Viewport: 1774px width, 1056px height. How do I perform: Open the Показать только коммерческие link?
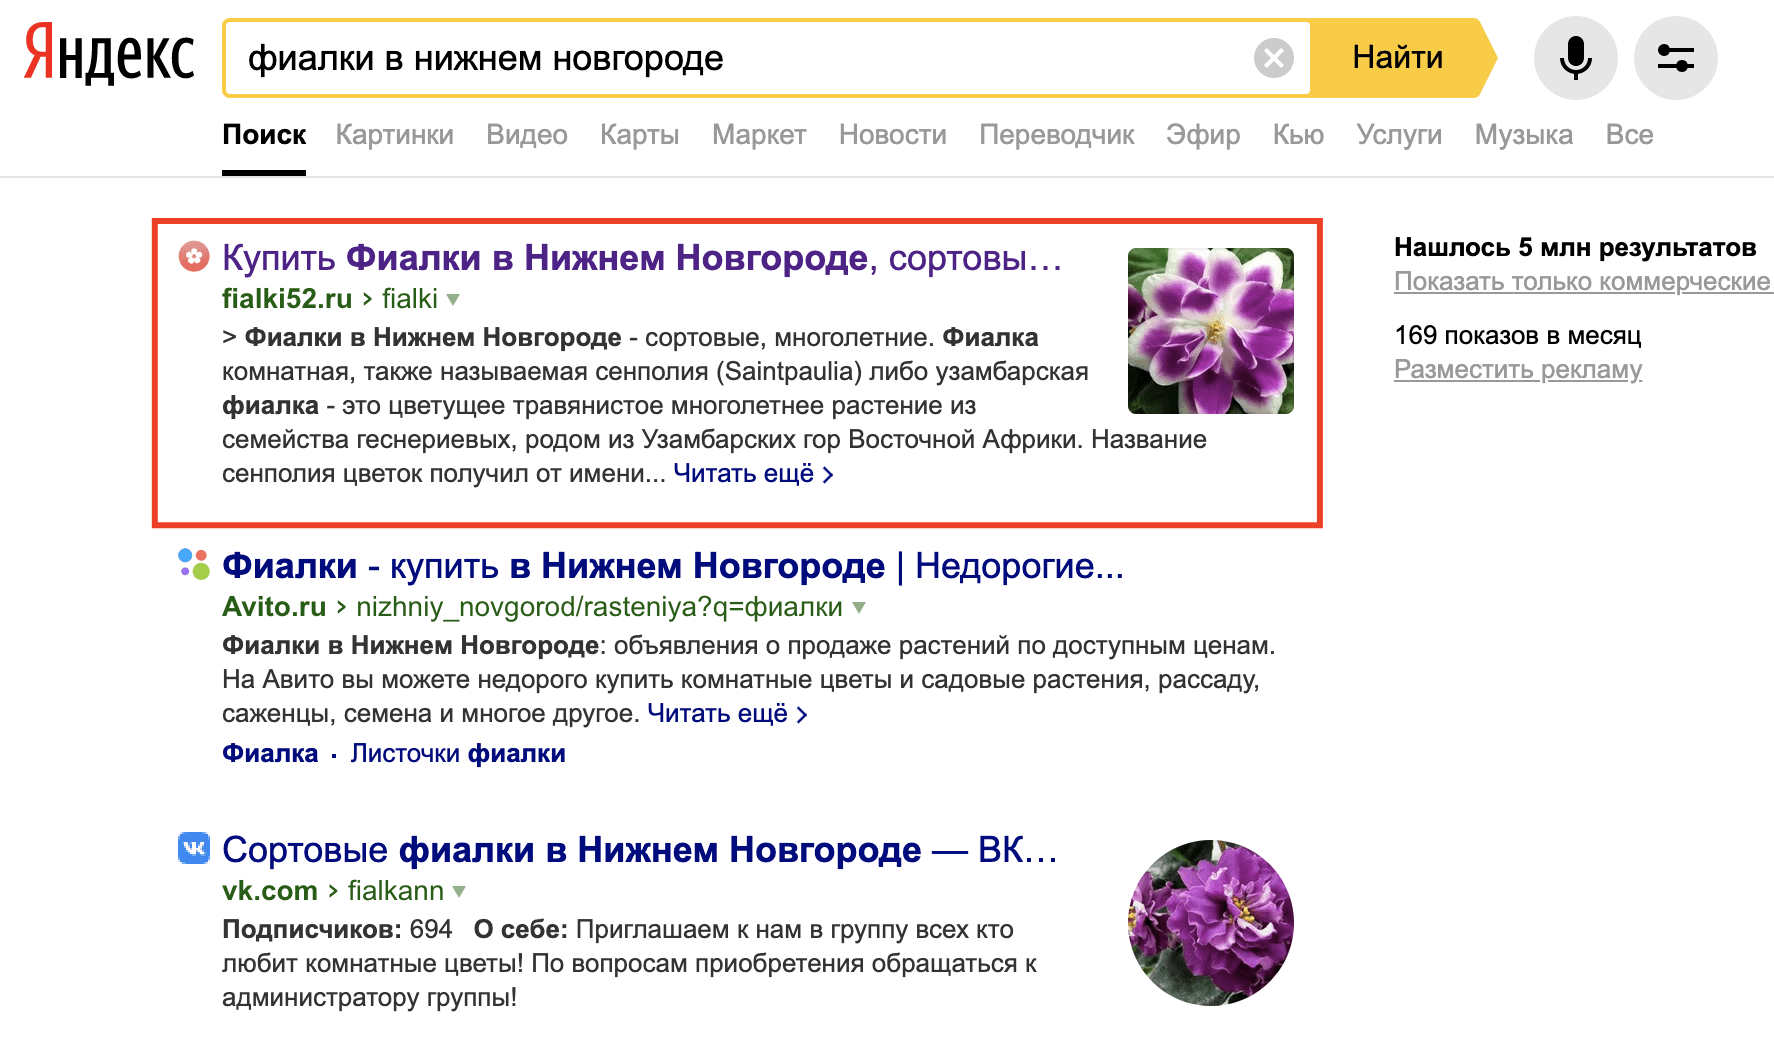click(x=1582, y=282)
